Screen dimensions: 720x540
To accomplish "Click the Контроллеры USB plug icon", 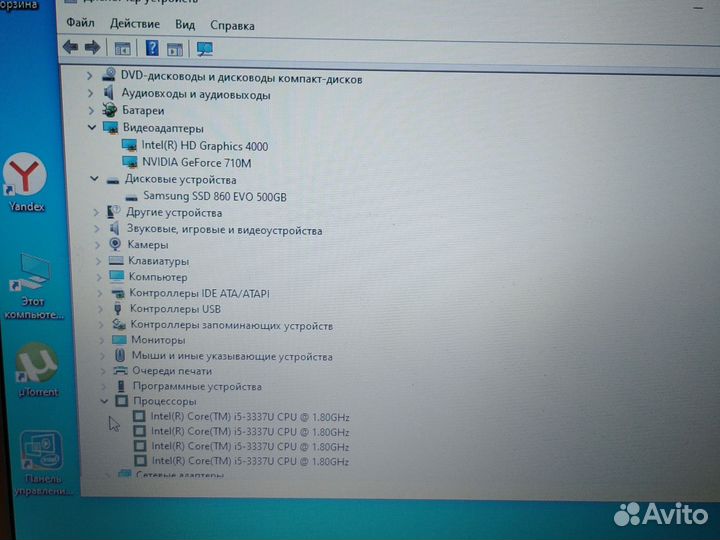I will [x=118, y=308].
